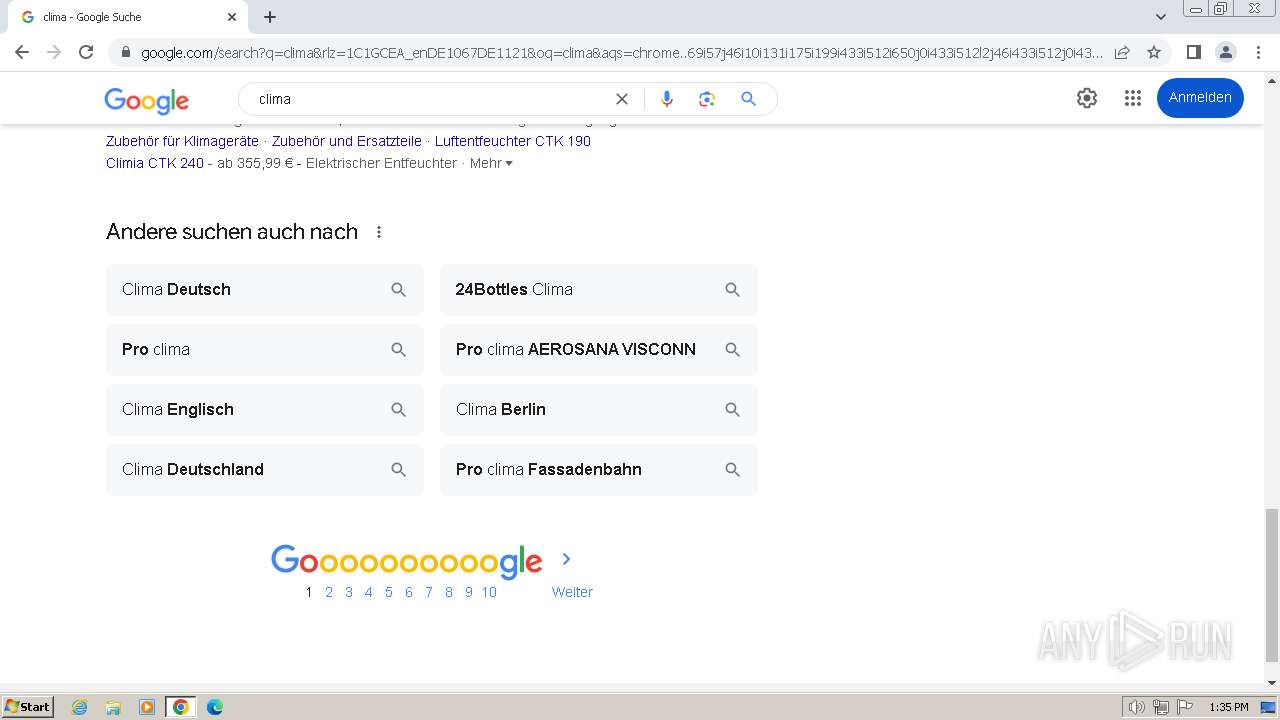Expand the Mehr dropdown
The height and width of the screenshot is (720, 1280).
[491, 163]
